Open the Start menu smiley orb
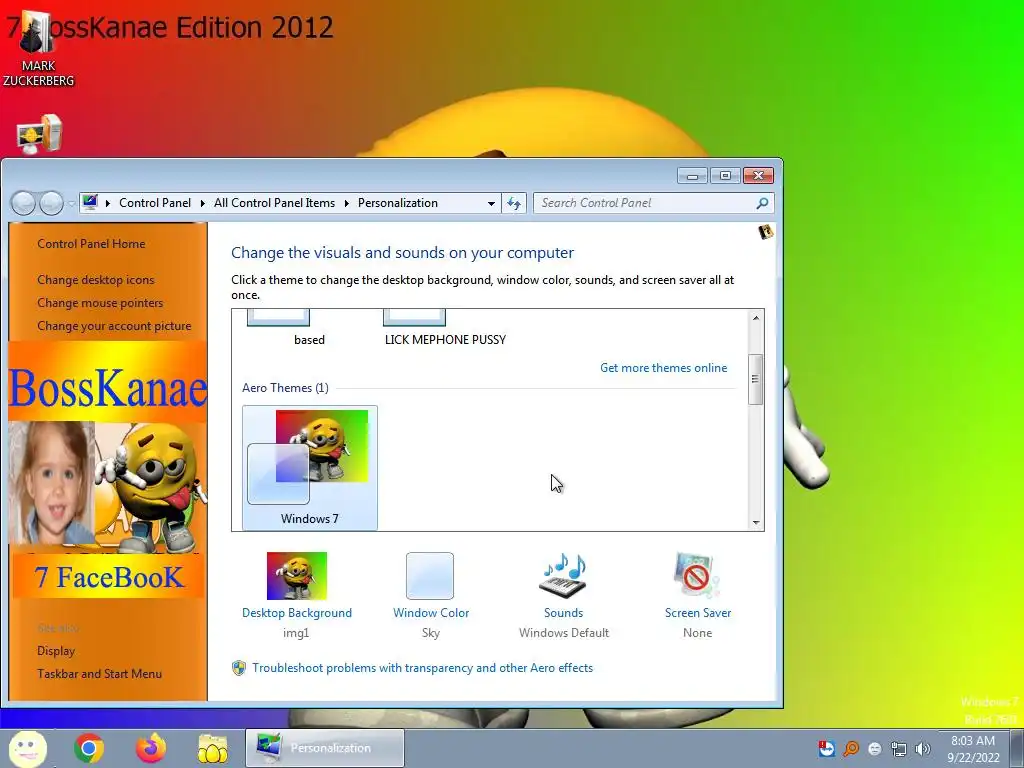1024x768 pixels. coord(27,748)
